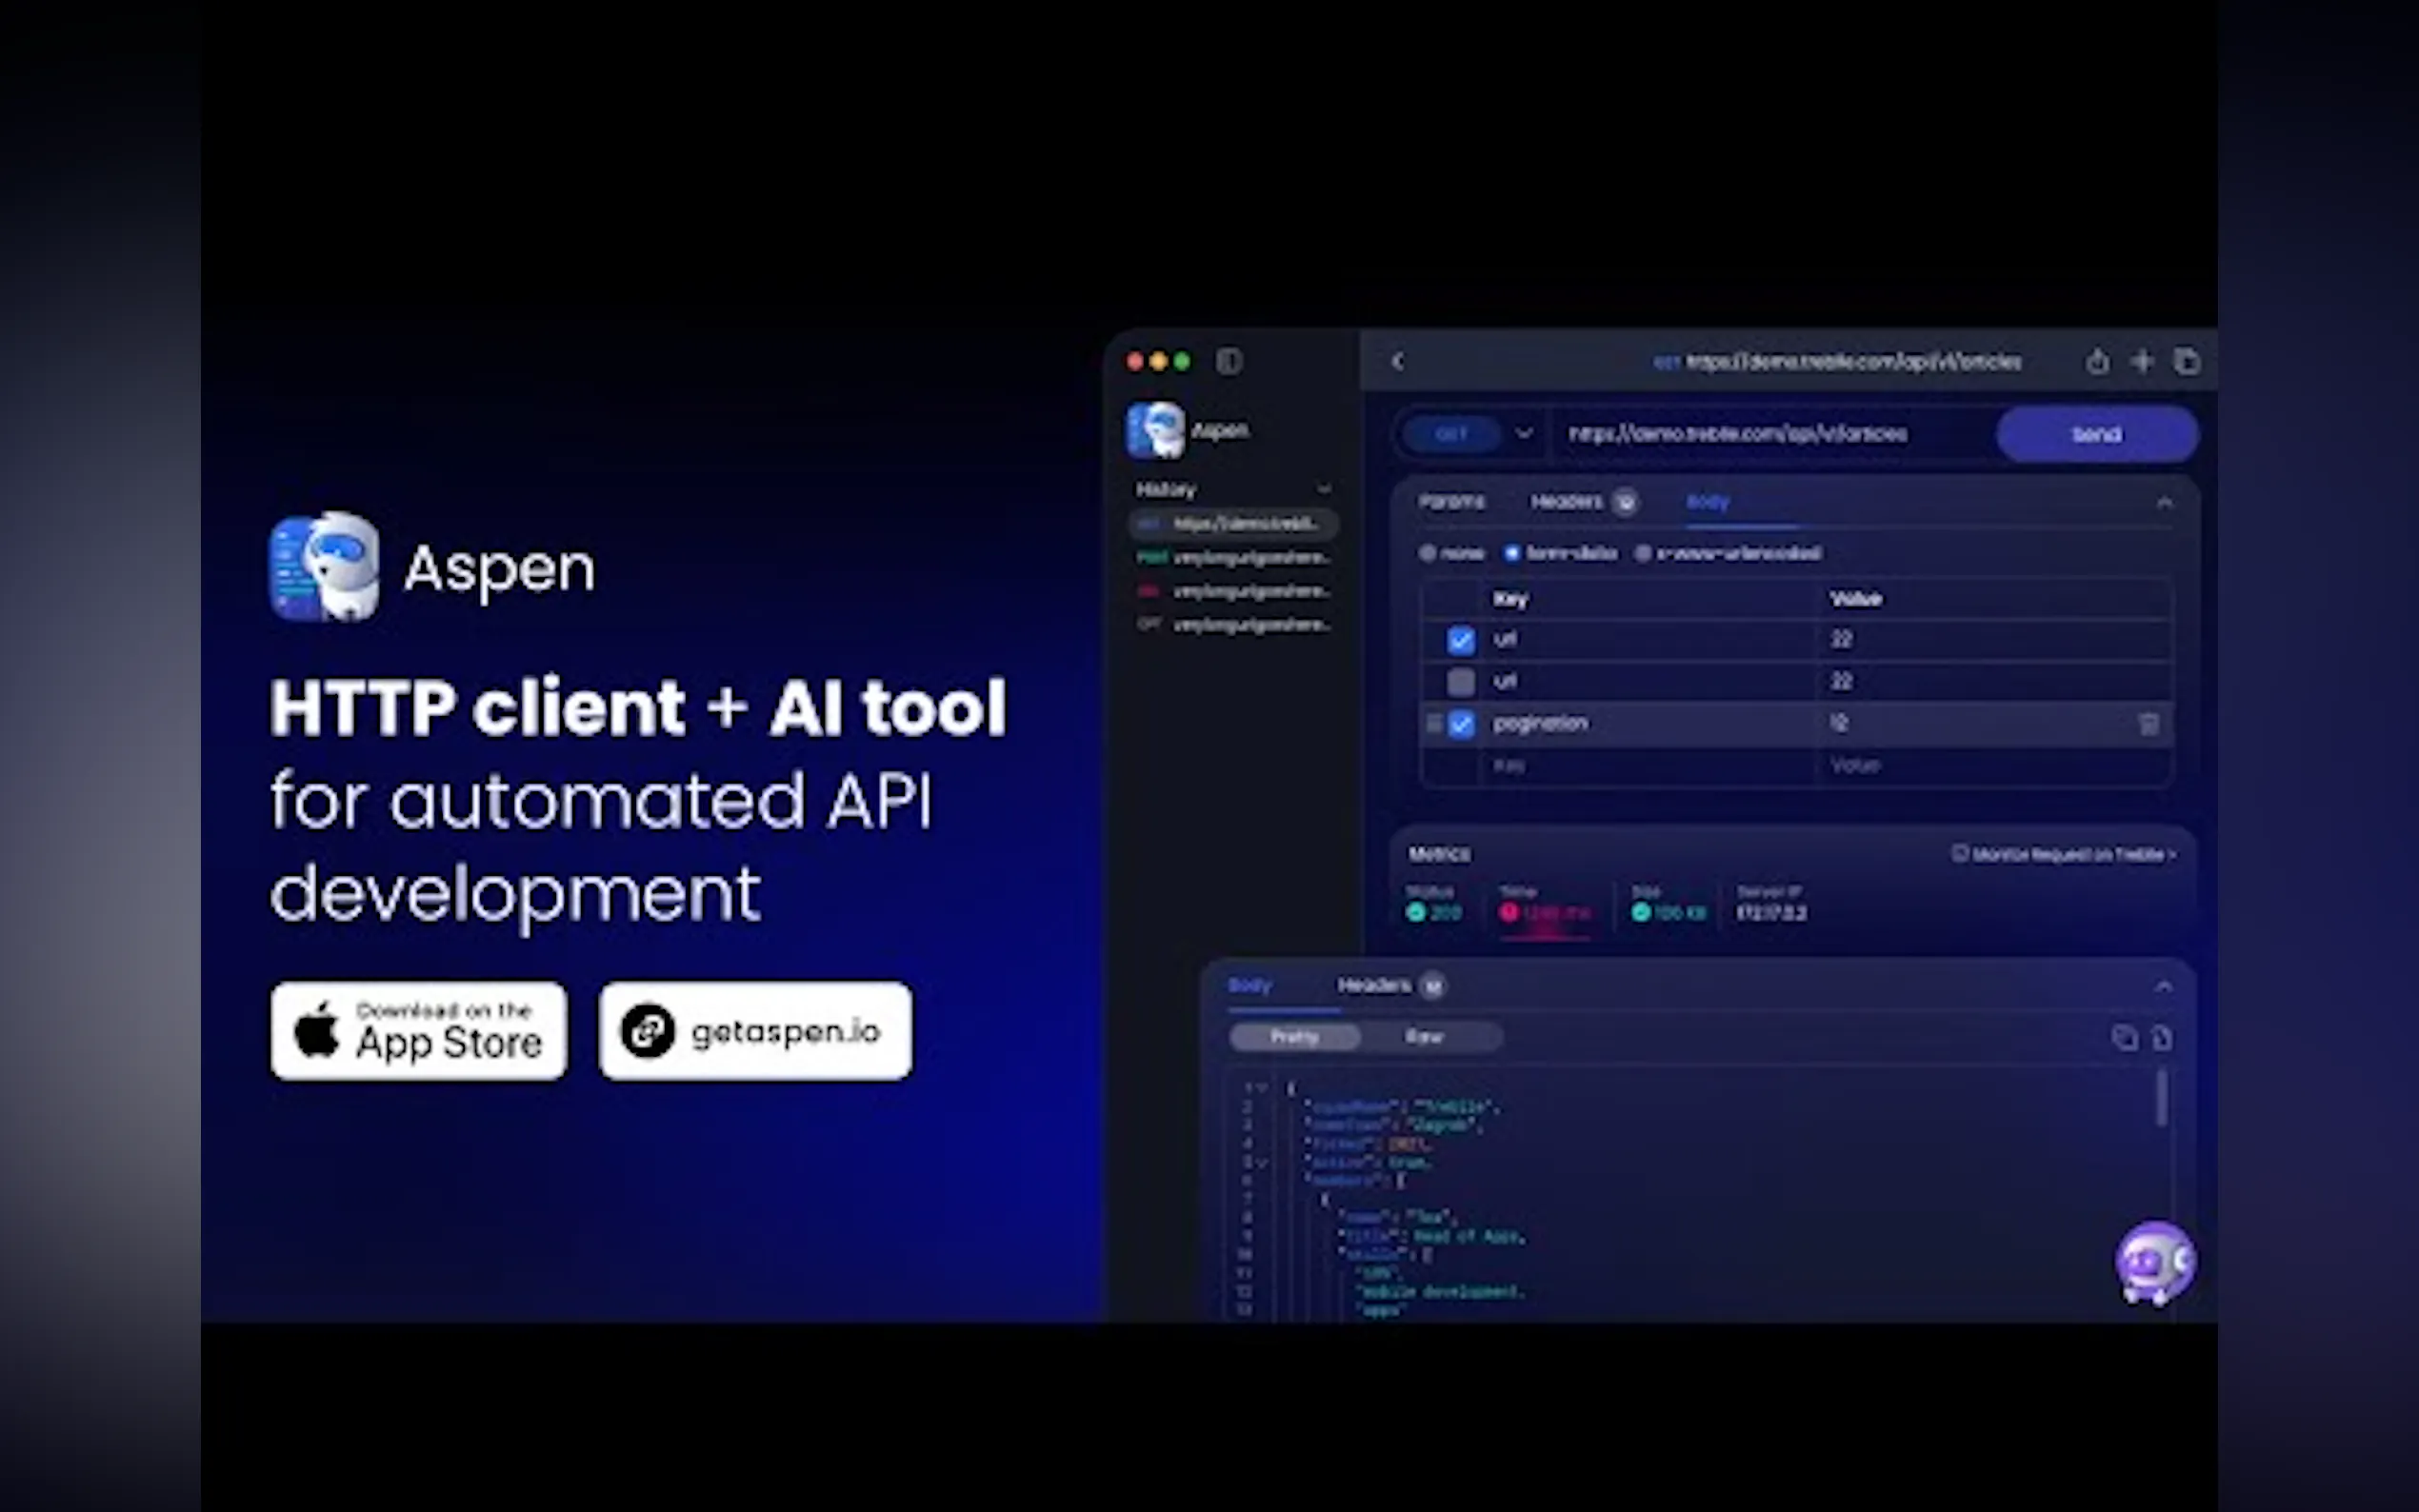Open the GET method dropdown arrow
The width and height of the screenshot is (2419, 1512).
[1524, 434]
